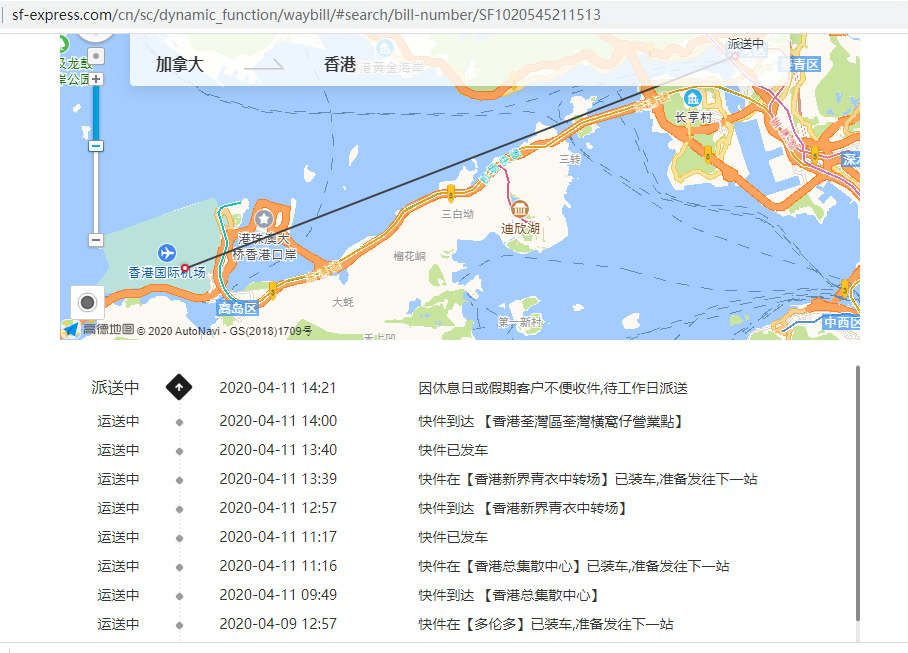908x653 pixels.
Task: Click the airplane icon at 香港国际机场
Action: [168, 252]
